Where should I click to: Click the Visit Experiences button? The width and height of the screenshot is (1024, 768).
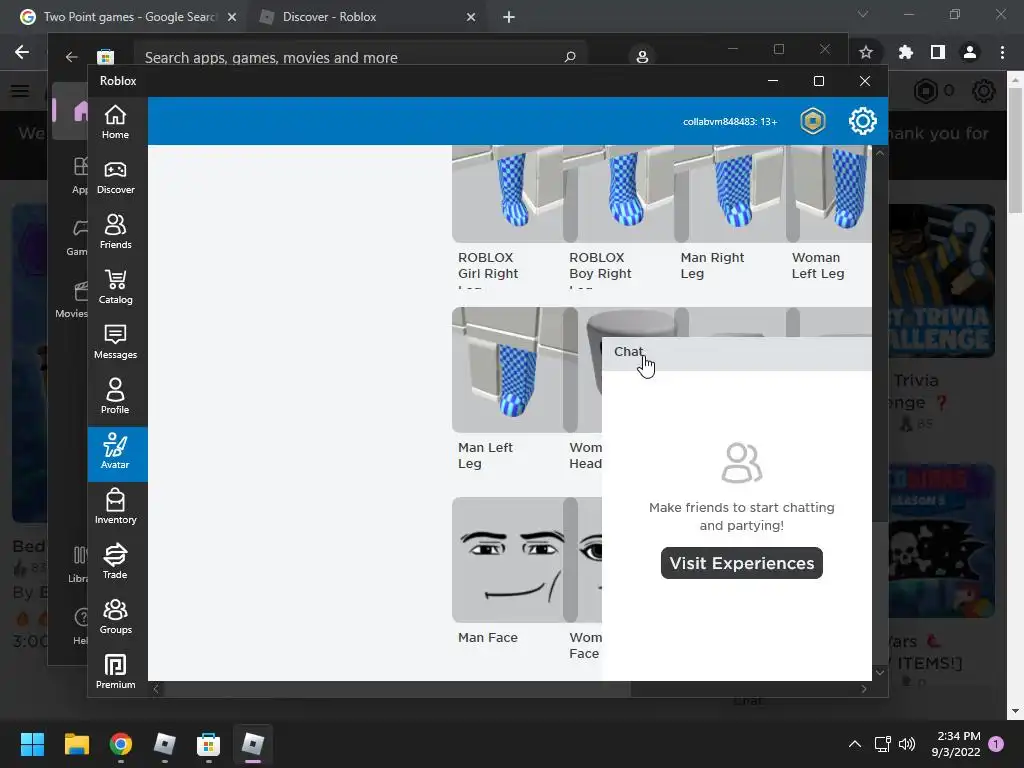[x=742, y=563]
